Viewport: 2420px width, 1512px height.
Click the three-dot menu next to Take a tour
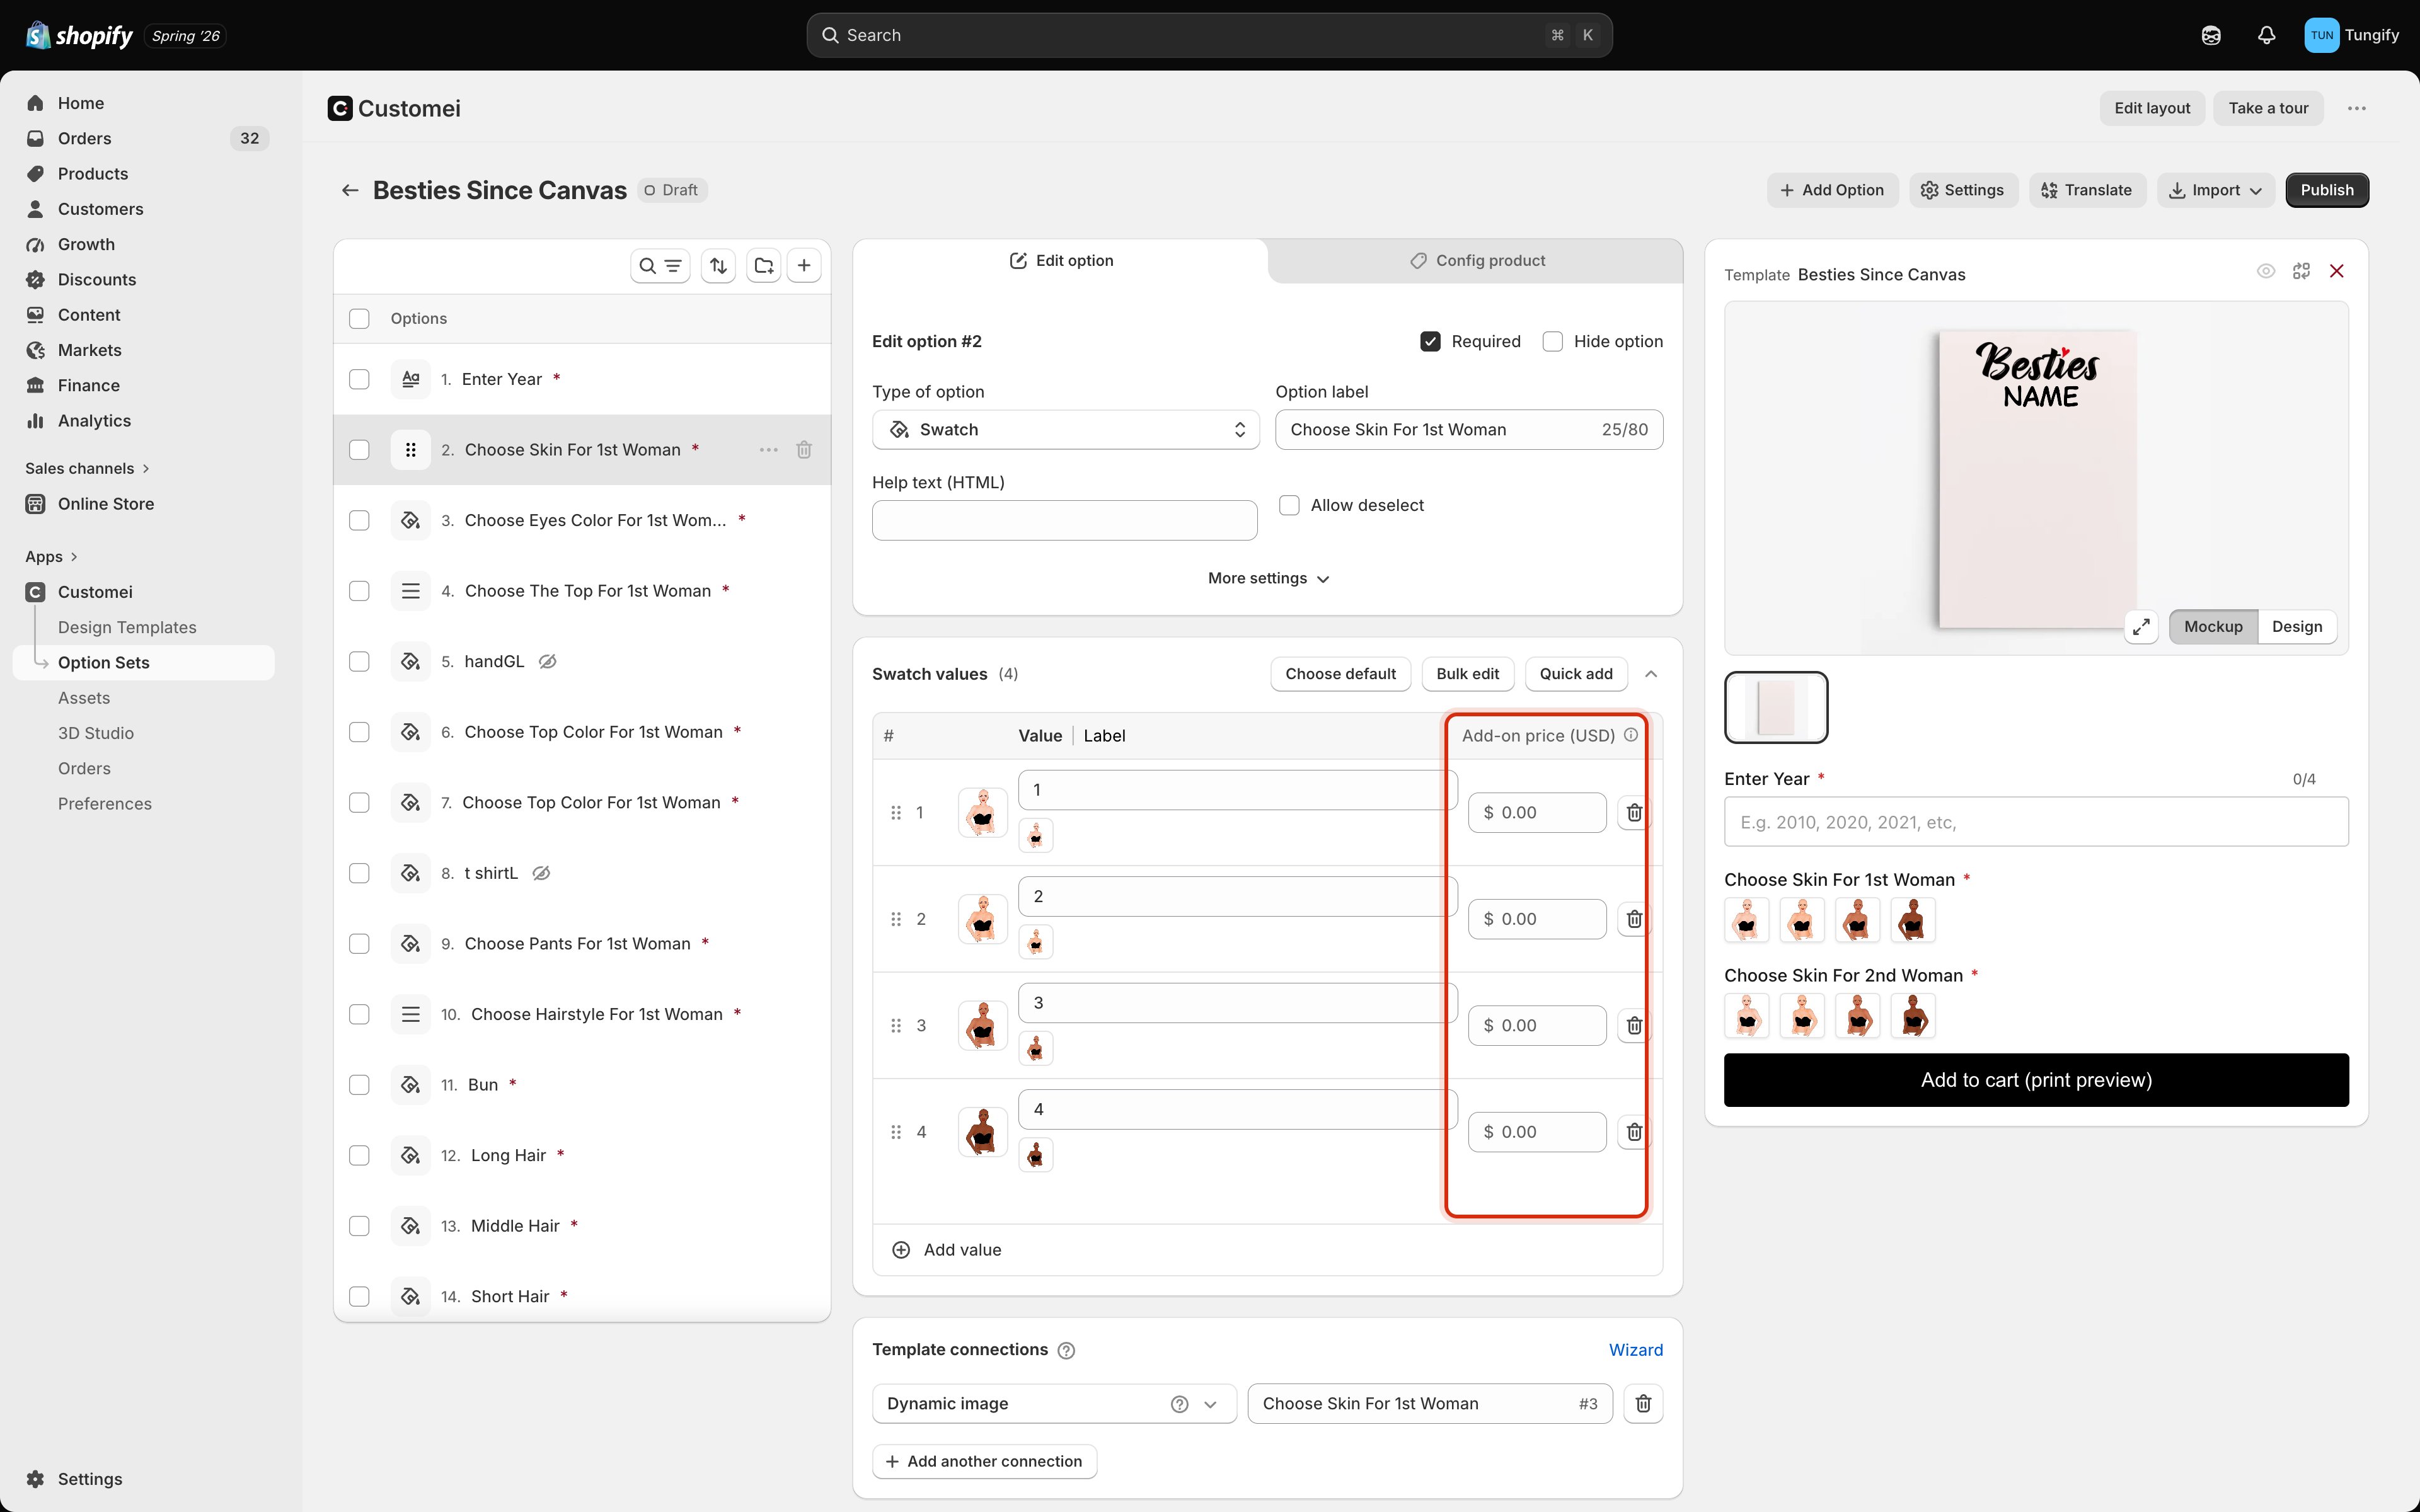(2357, 108)
